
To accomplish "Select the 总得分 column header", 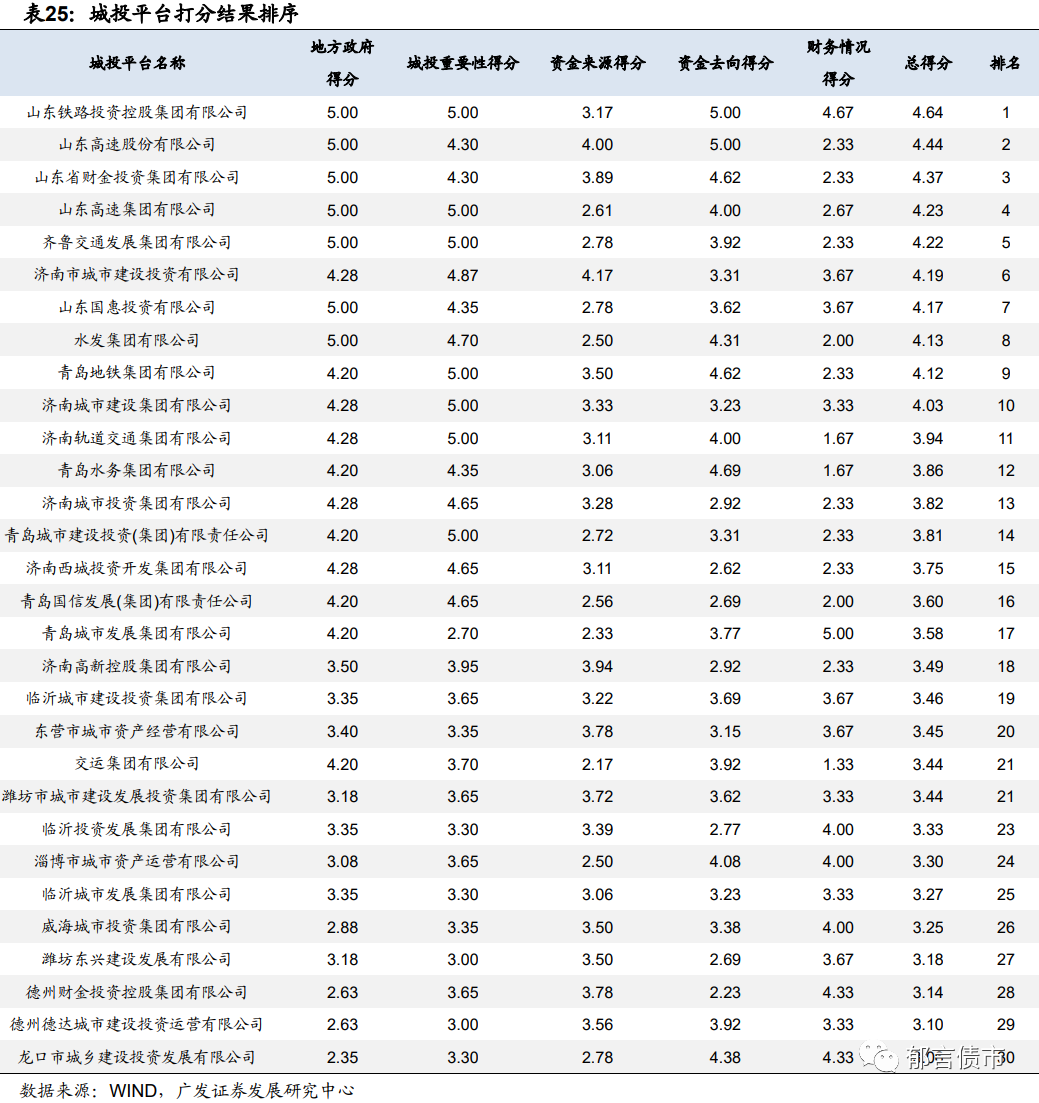I will (928, 63).
